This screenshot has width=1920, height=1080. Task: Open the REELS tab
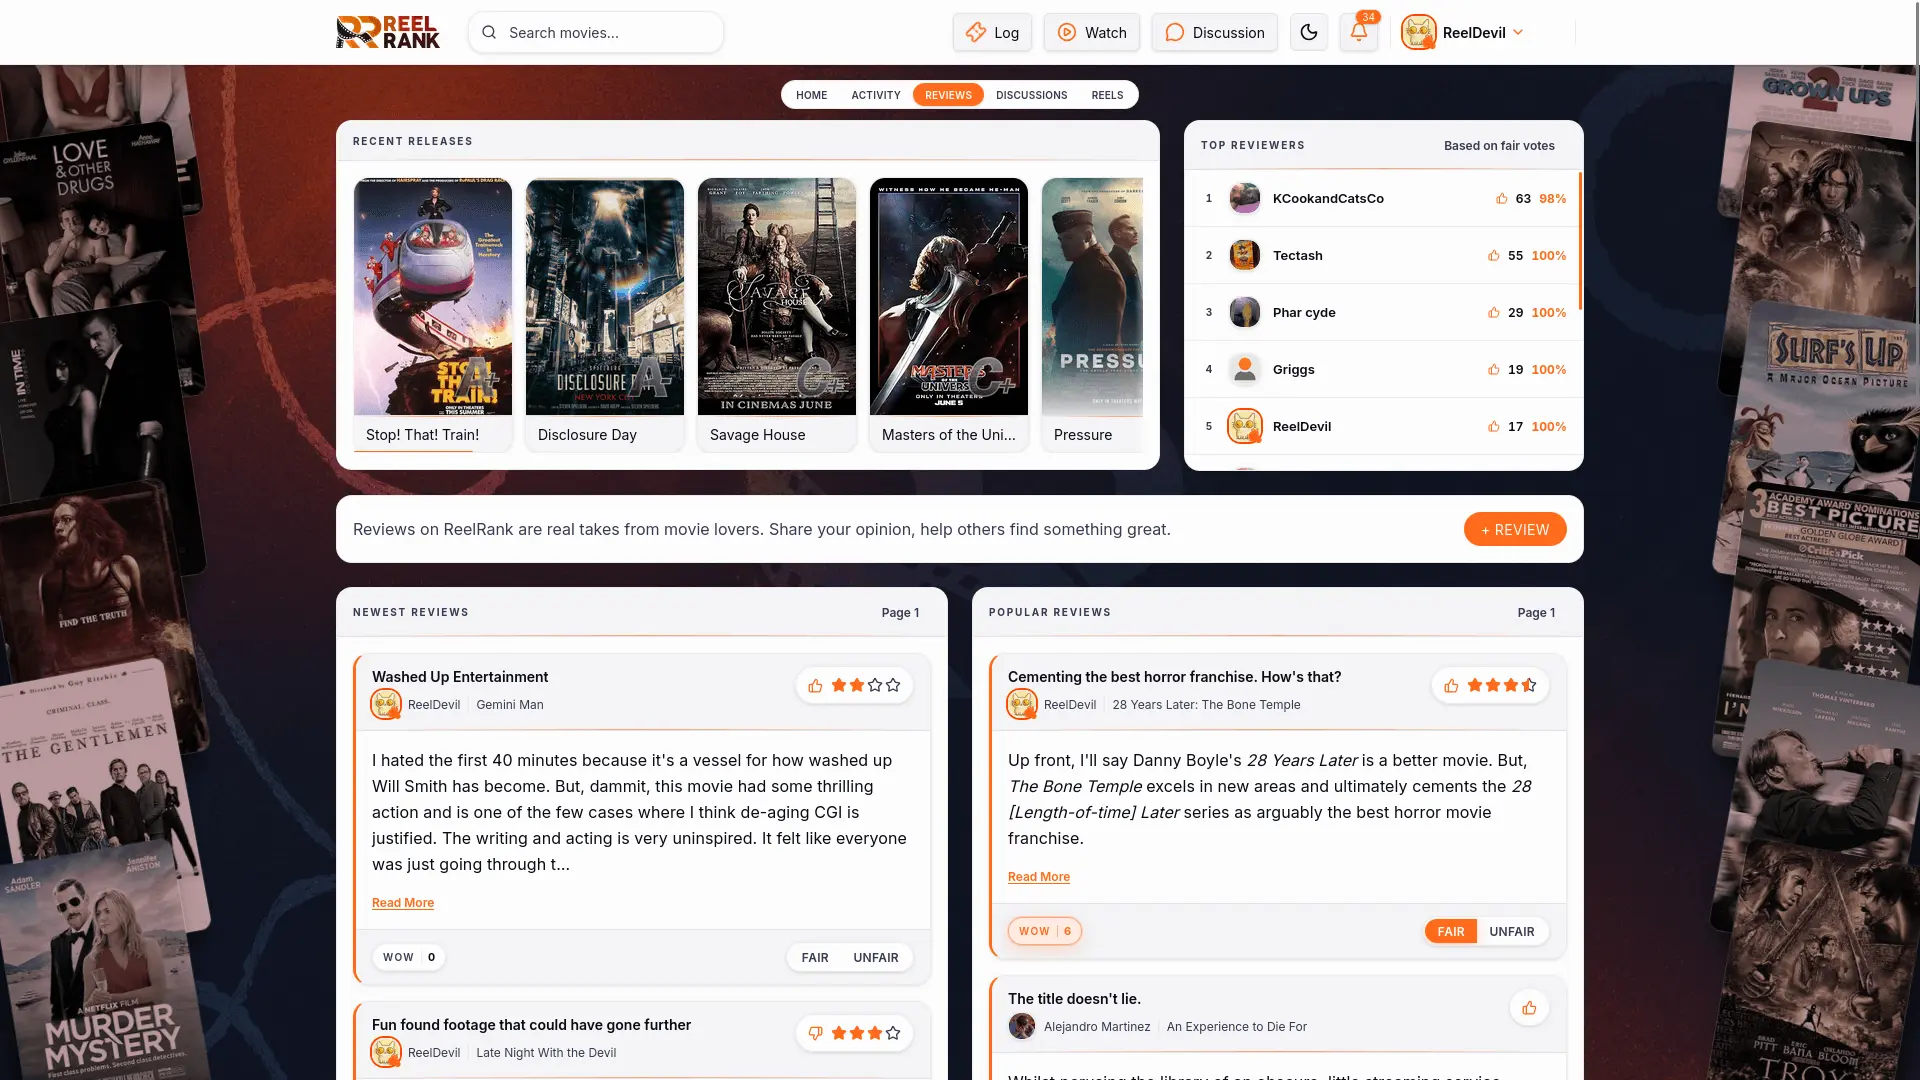click(1107, 95)
